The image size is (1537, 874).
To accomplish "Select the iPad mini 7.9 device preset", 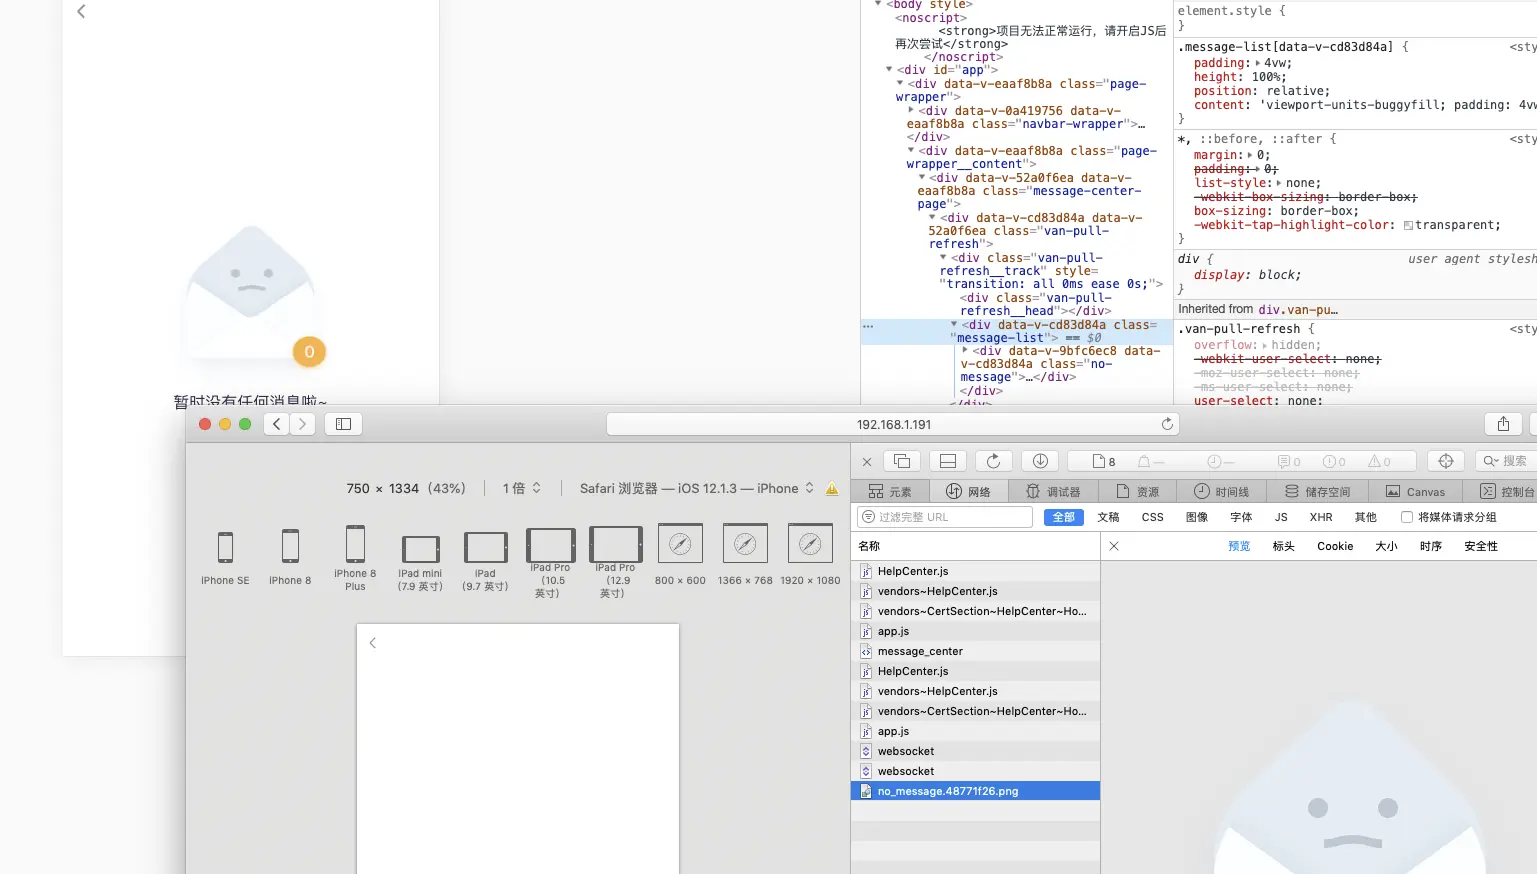I will [420, 562].
